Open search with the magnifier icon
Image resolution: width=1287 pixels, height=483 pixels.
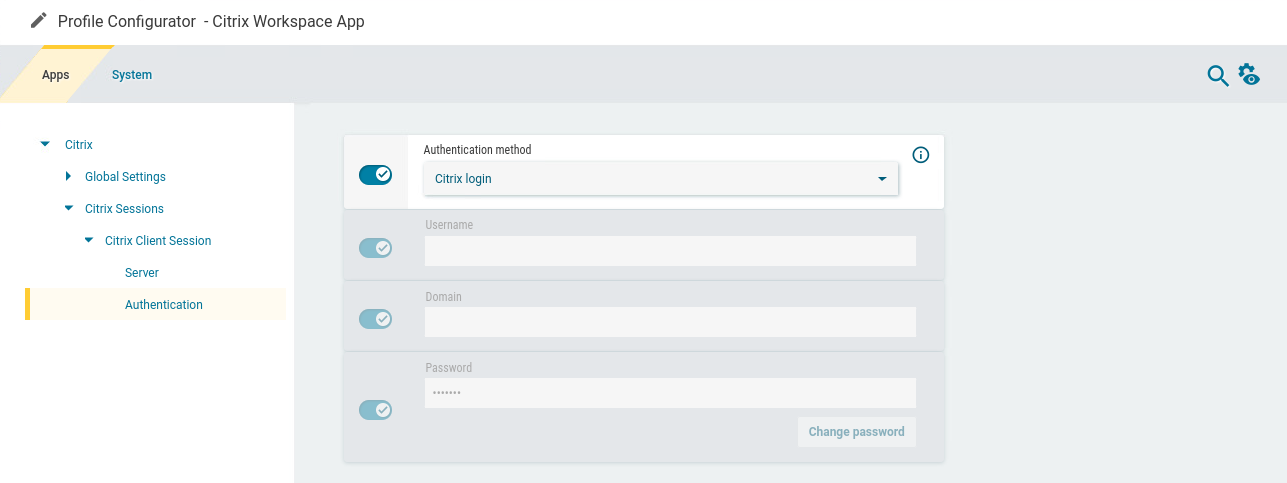point(1217,76)
